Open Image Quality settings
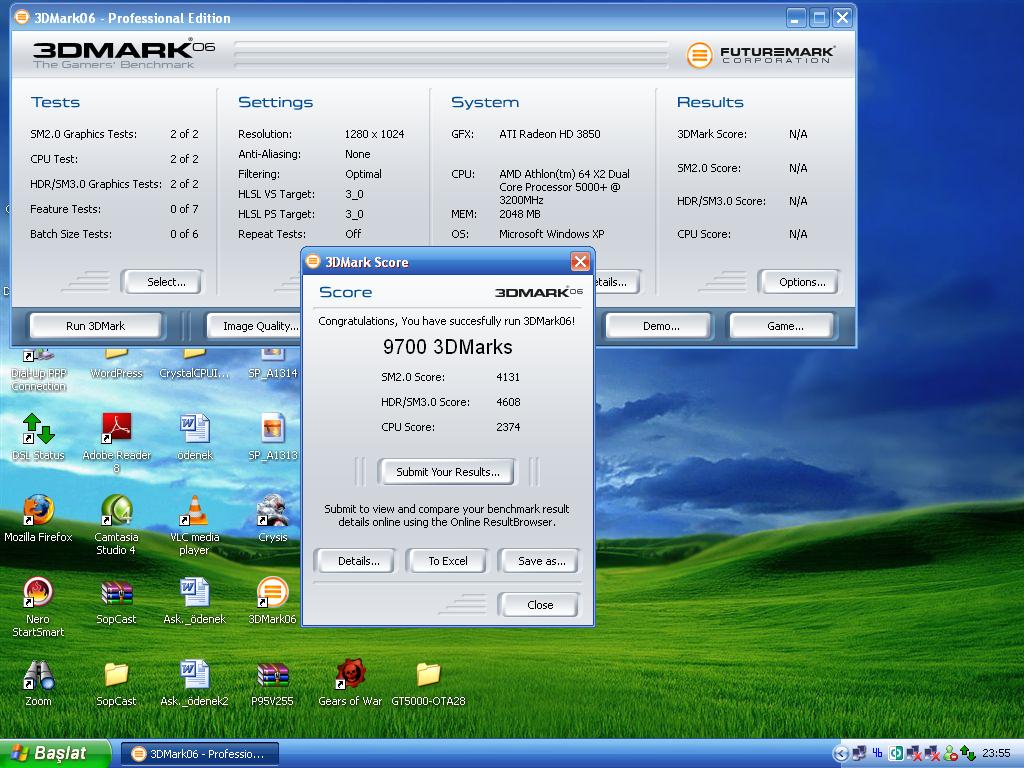Viewport: 1024px width, 768px height. tap(255, 326)
